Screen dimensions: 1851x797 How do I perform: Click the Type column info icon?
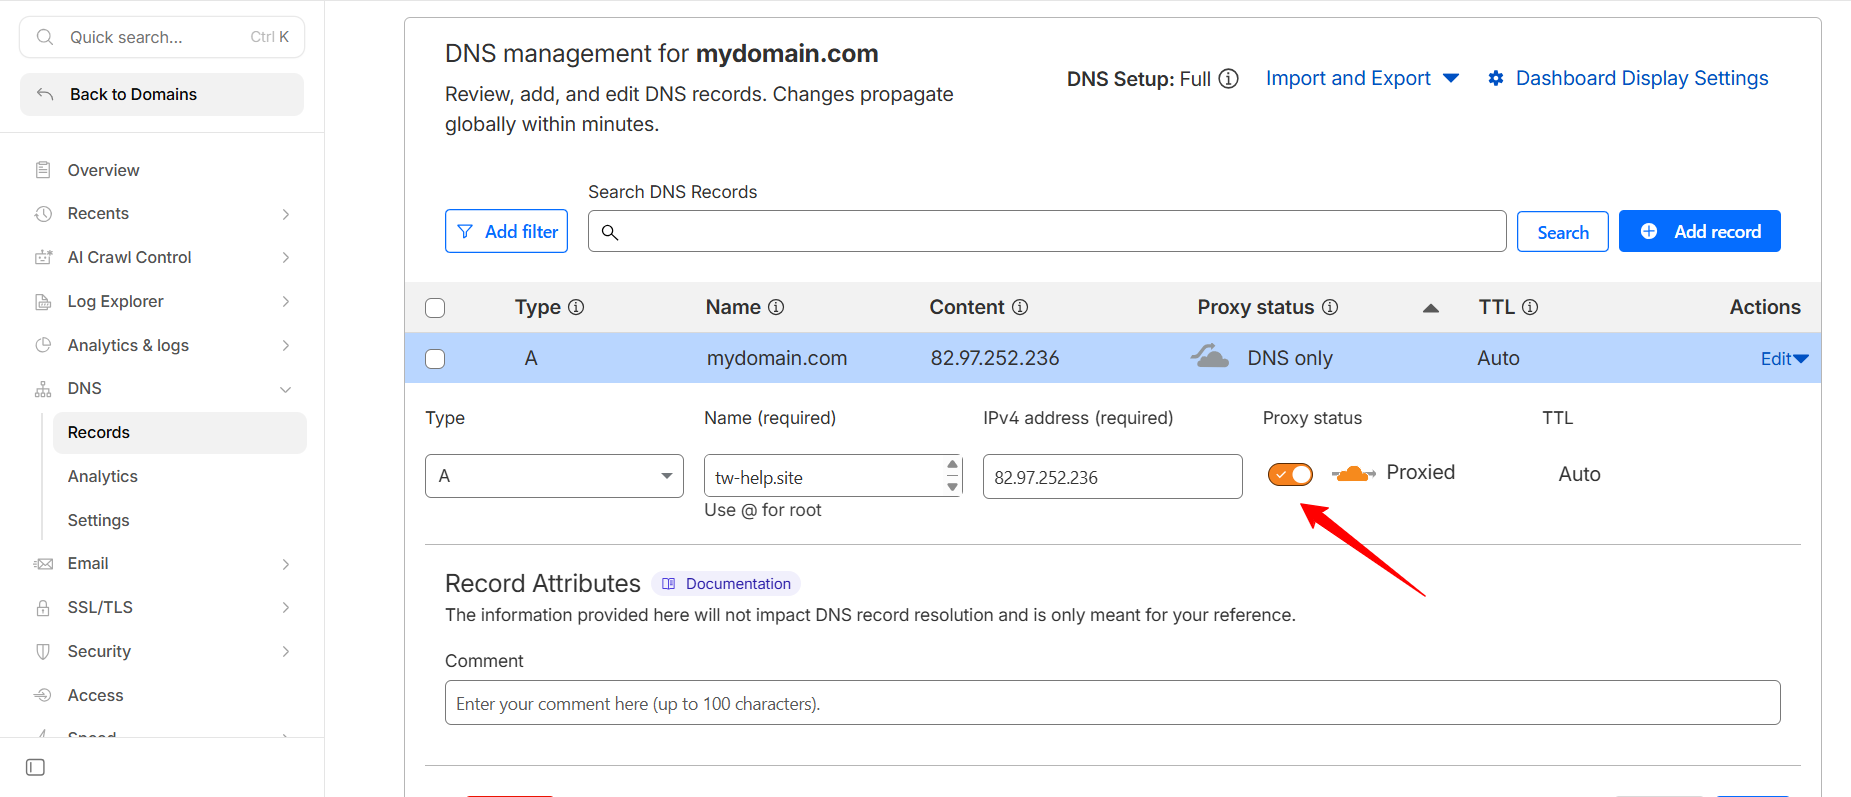[x=576, y=307]
